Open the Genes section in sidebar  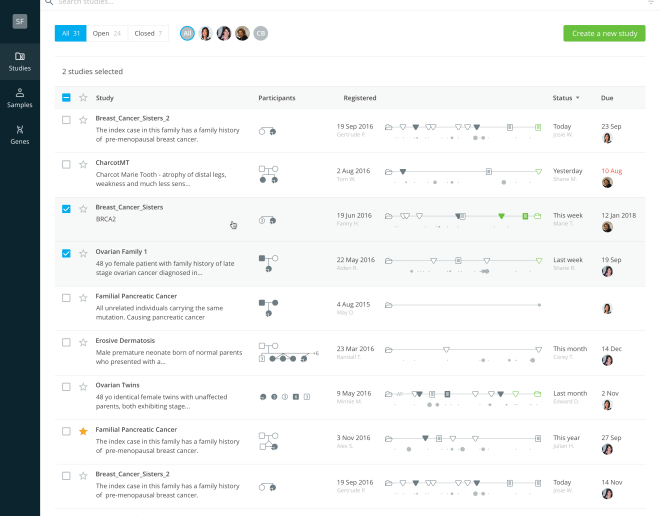[20, 135]
